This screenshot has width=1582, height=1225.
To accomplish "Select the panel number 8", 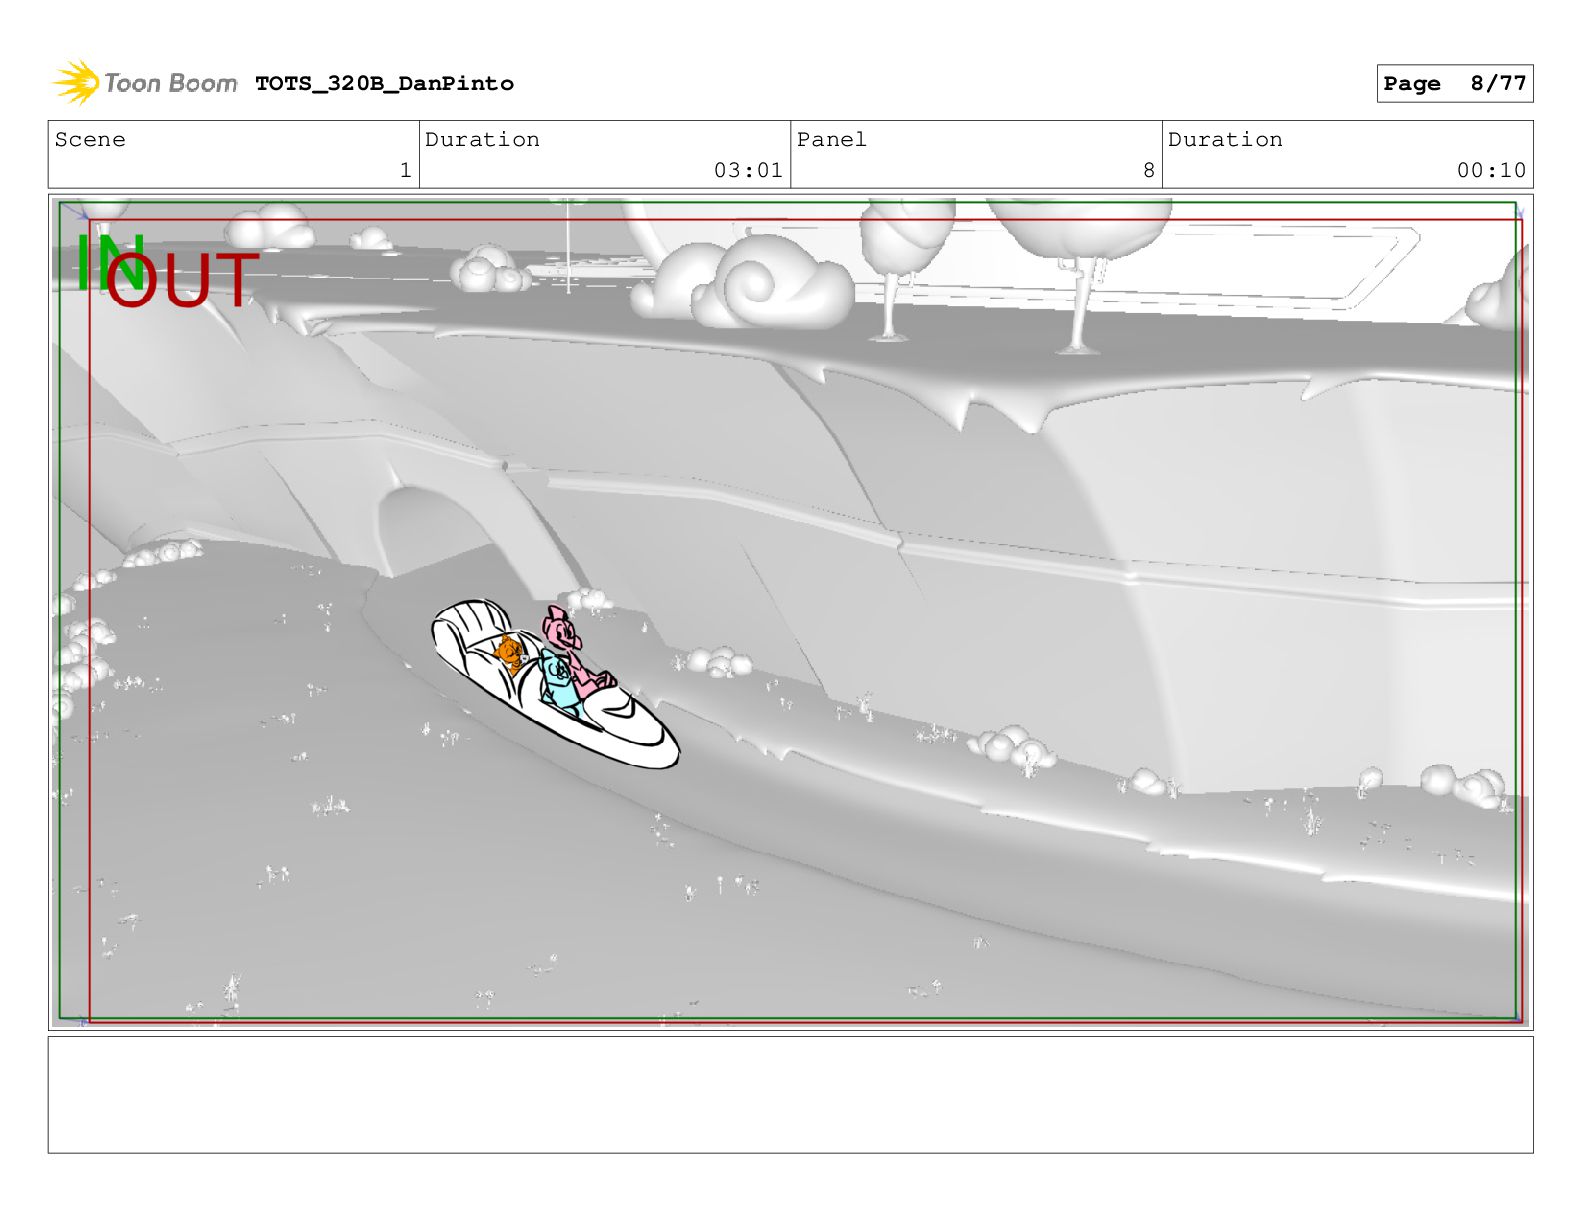I will tap(1149, 171).
